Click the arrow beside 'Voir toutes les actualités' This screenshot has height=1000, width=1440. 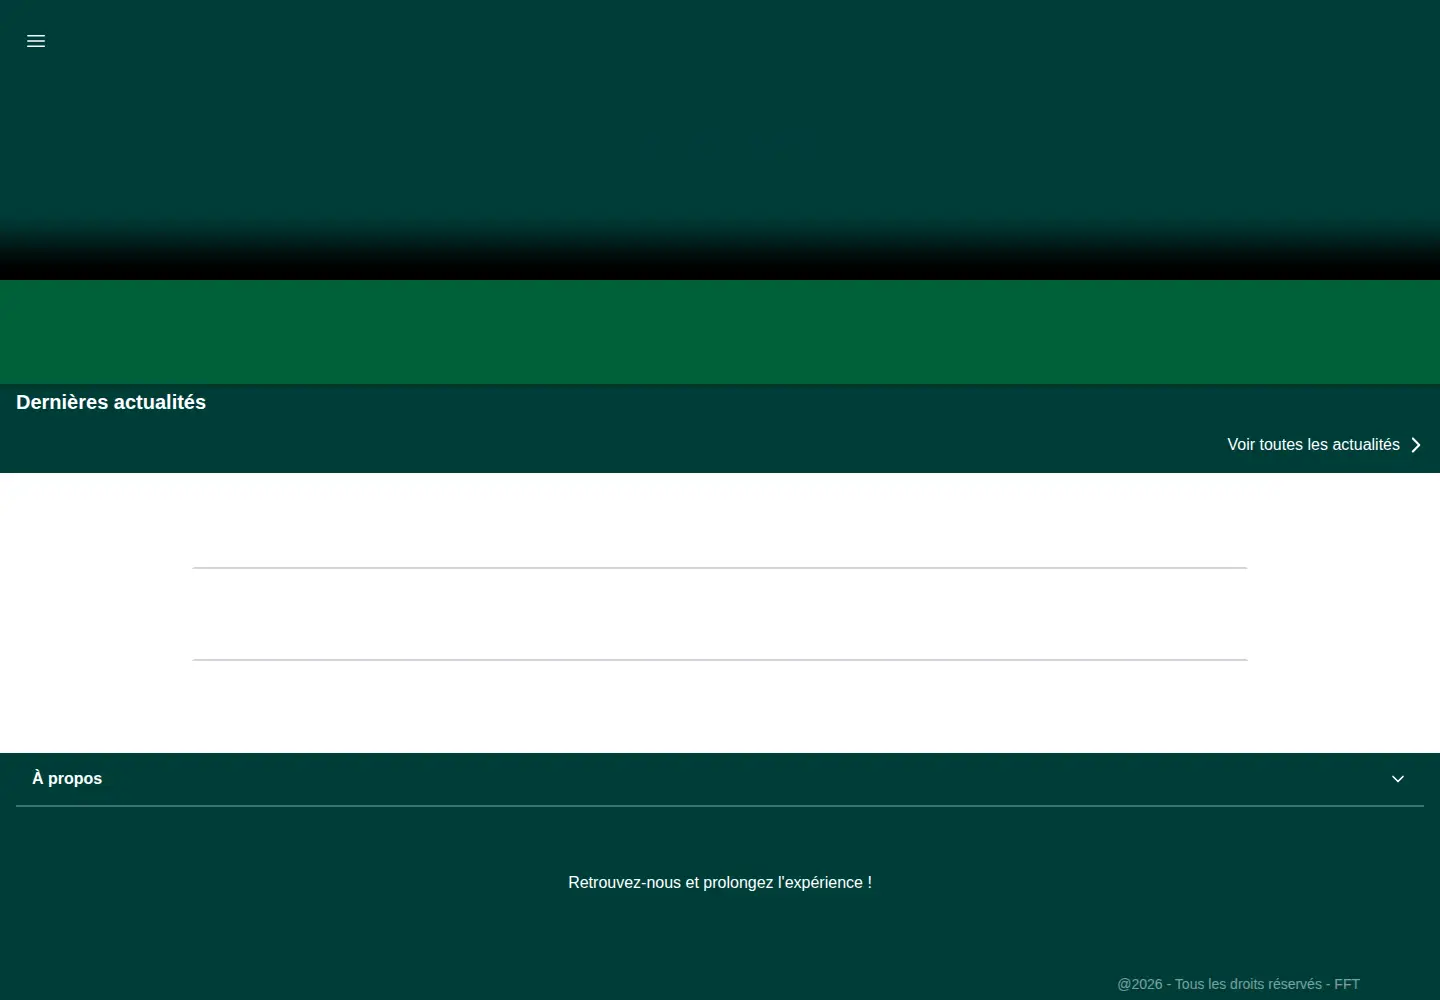point(1415,445)
